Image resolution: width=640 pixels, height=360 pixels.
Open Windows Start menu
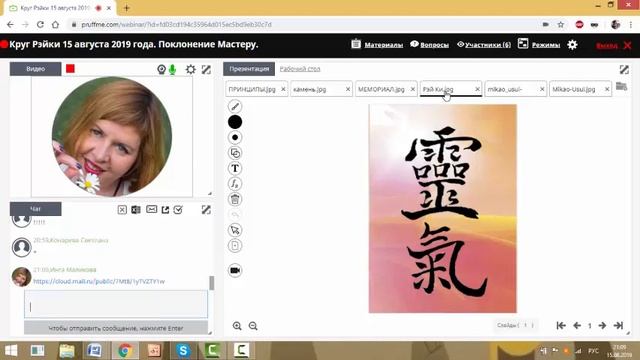click(x=11, y=351)
